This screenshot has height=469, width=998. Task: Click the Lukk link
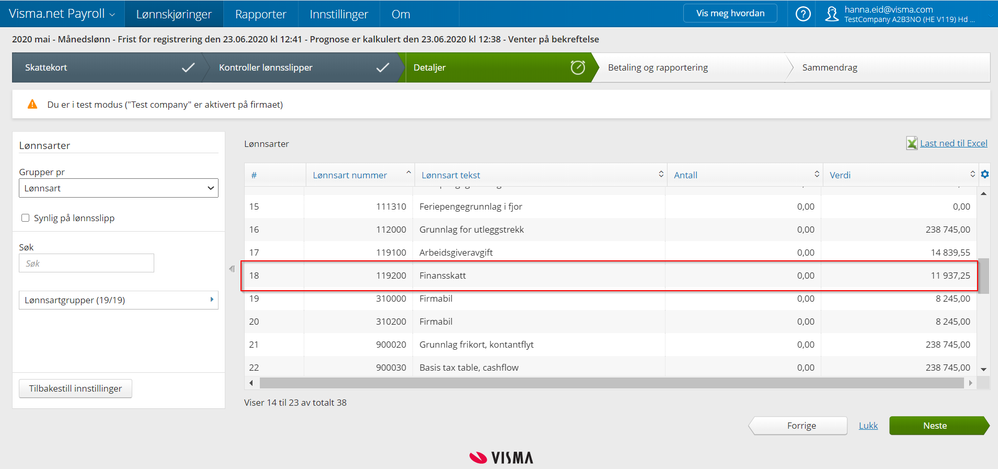pos(868,426)
